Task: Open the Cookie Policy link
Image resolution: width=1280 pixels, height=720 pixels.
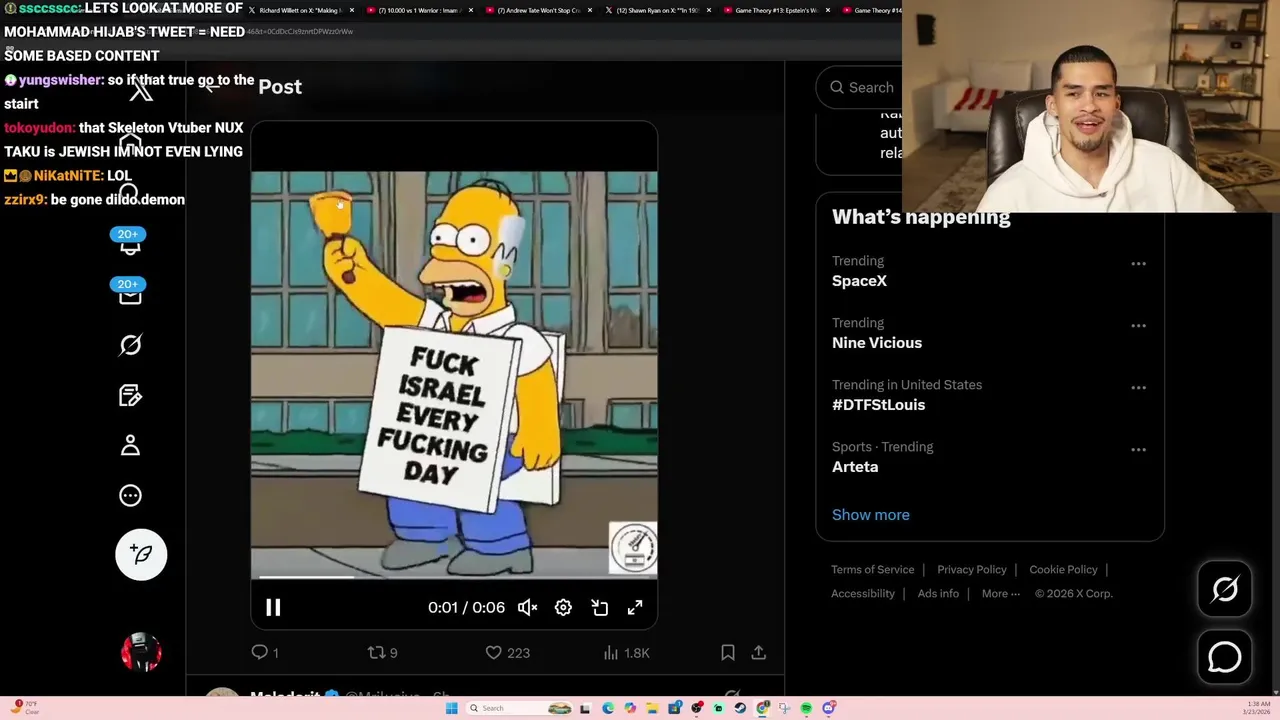Action: [1063, 569]
